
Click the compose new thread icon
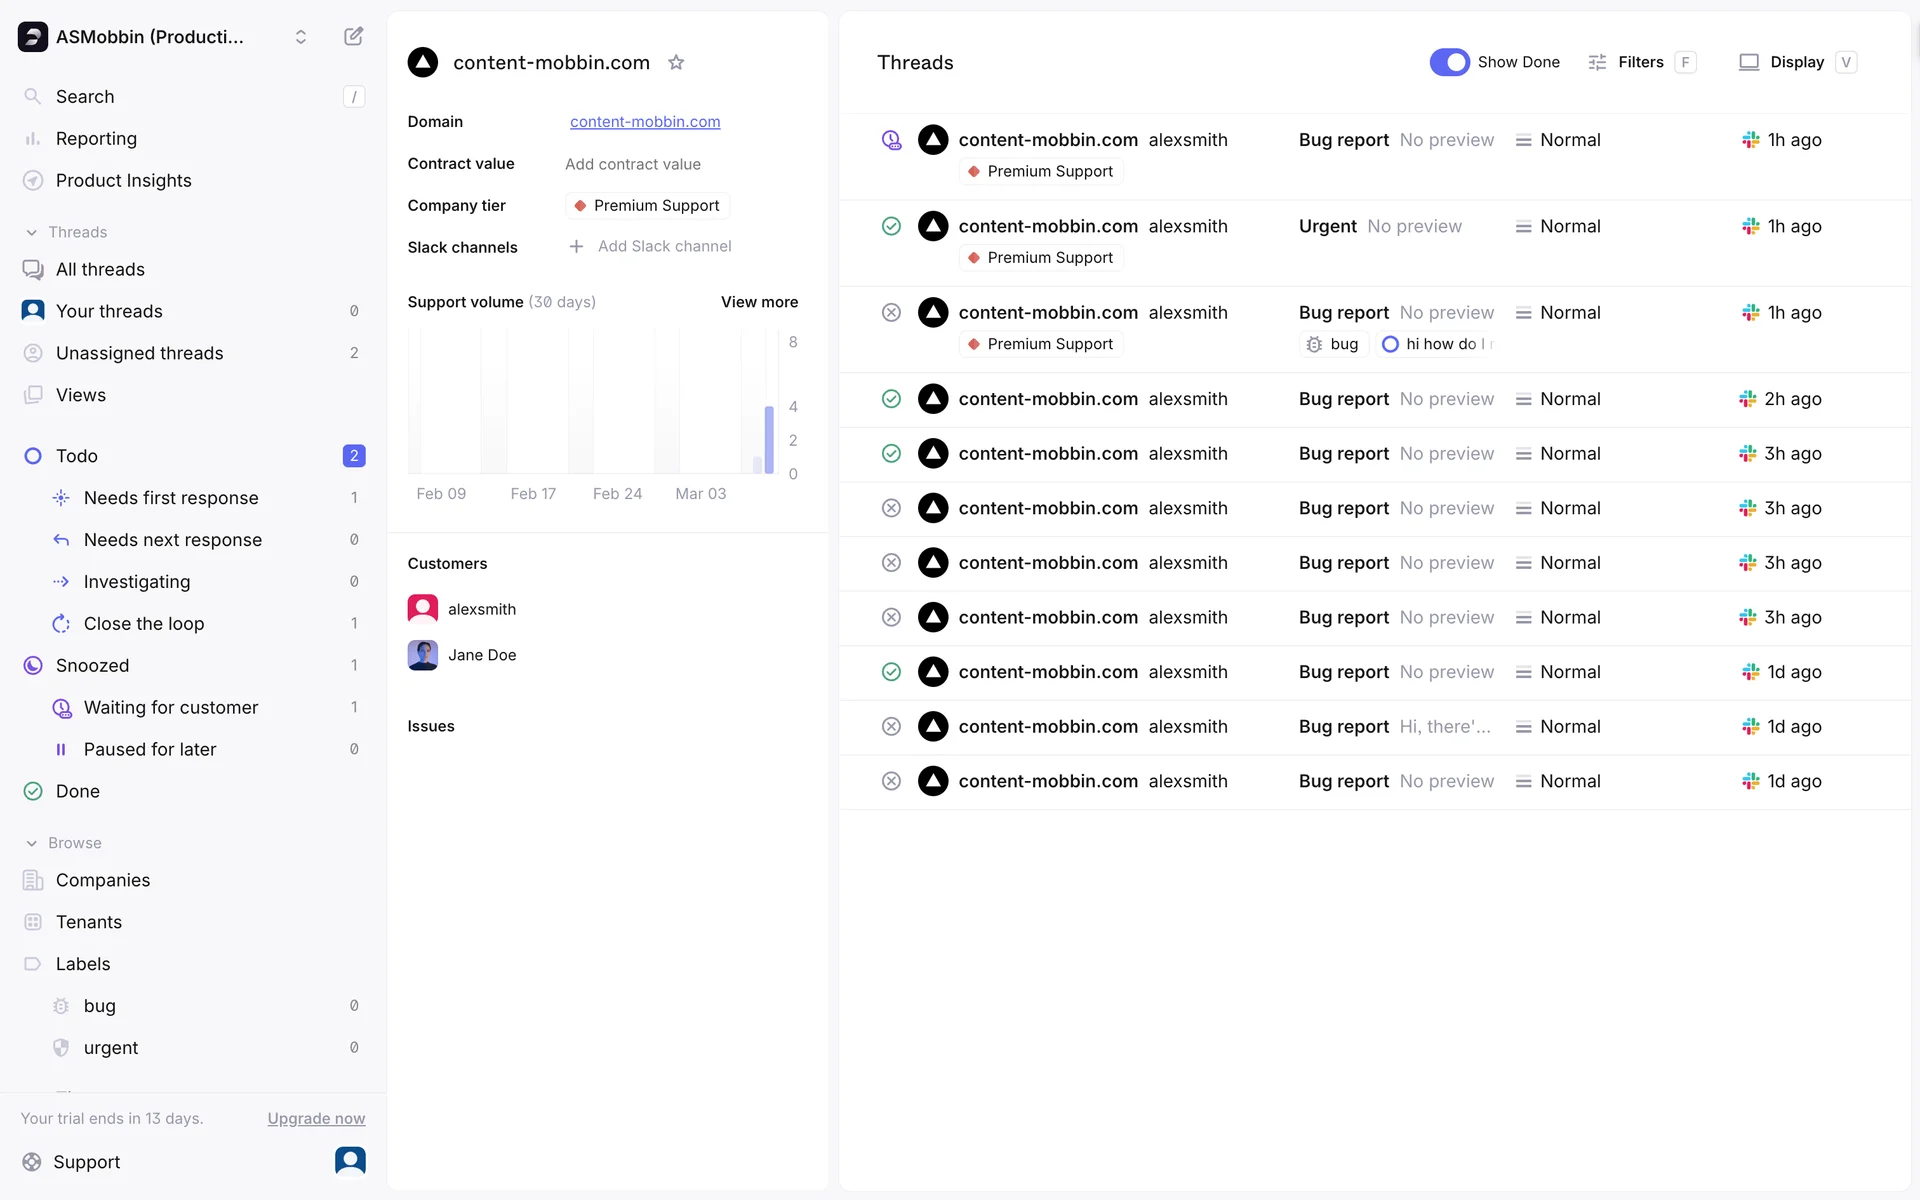click(353, 37)
